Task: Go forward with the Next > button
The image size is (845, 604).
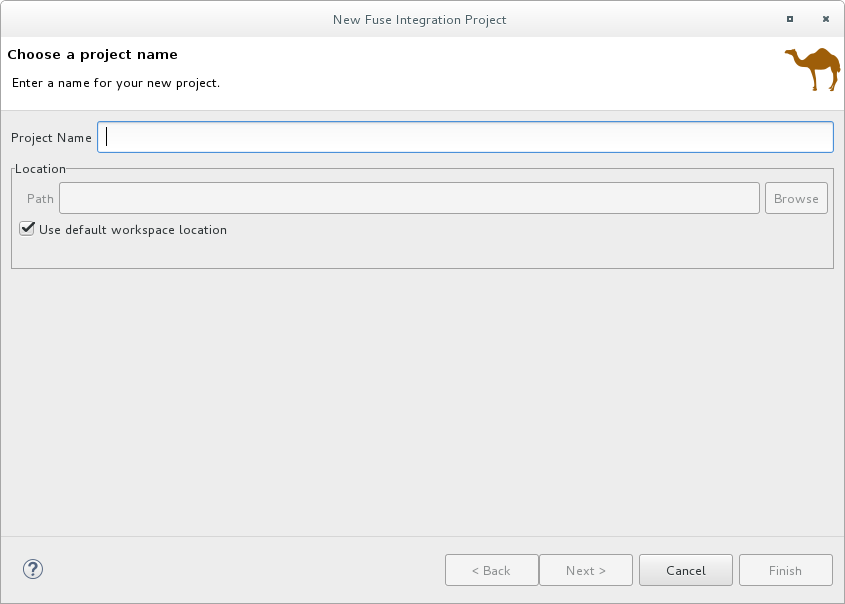Action: pyautogui.click(x=585, y=570)
